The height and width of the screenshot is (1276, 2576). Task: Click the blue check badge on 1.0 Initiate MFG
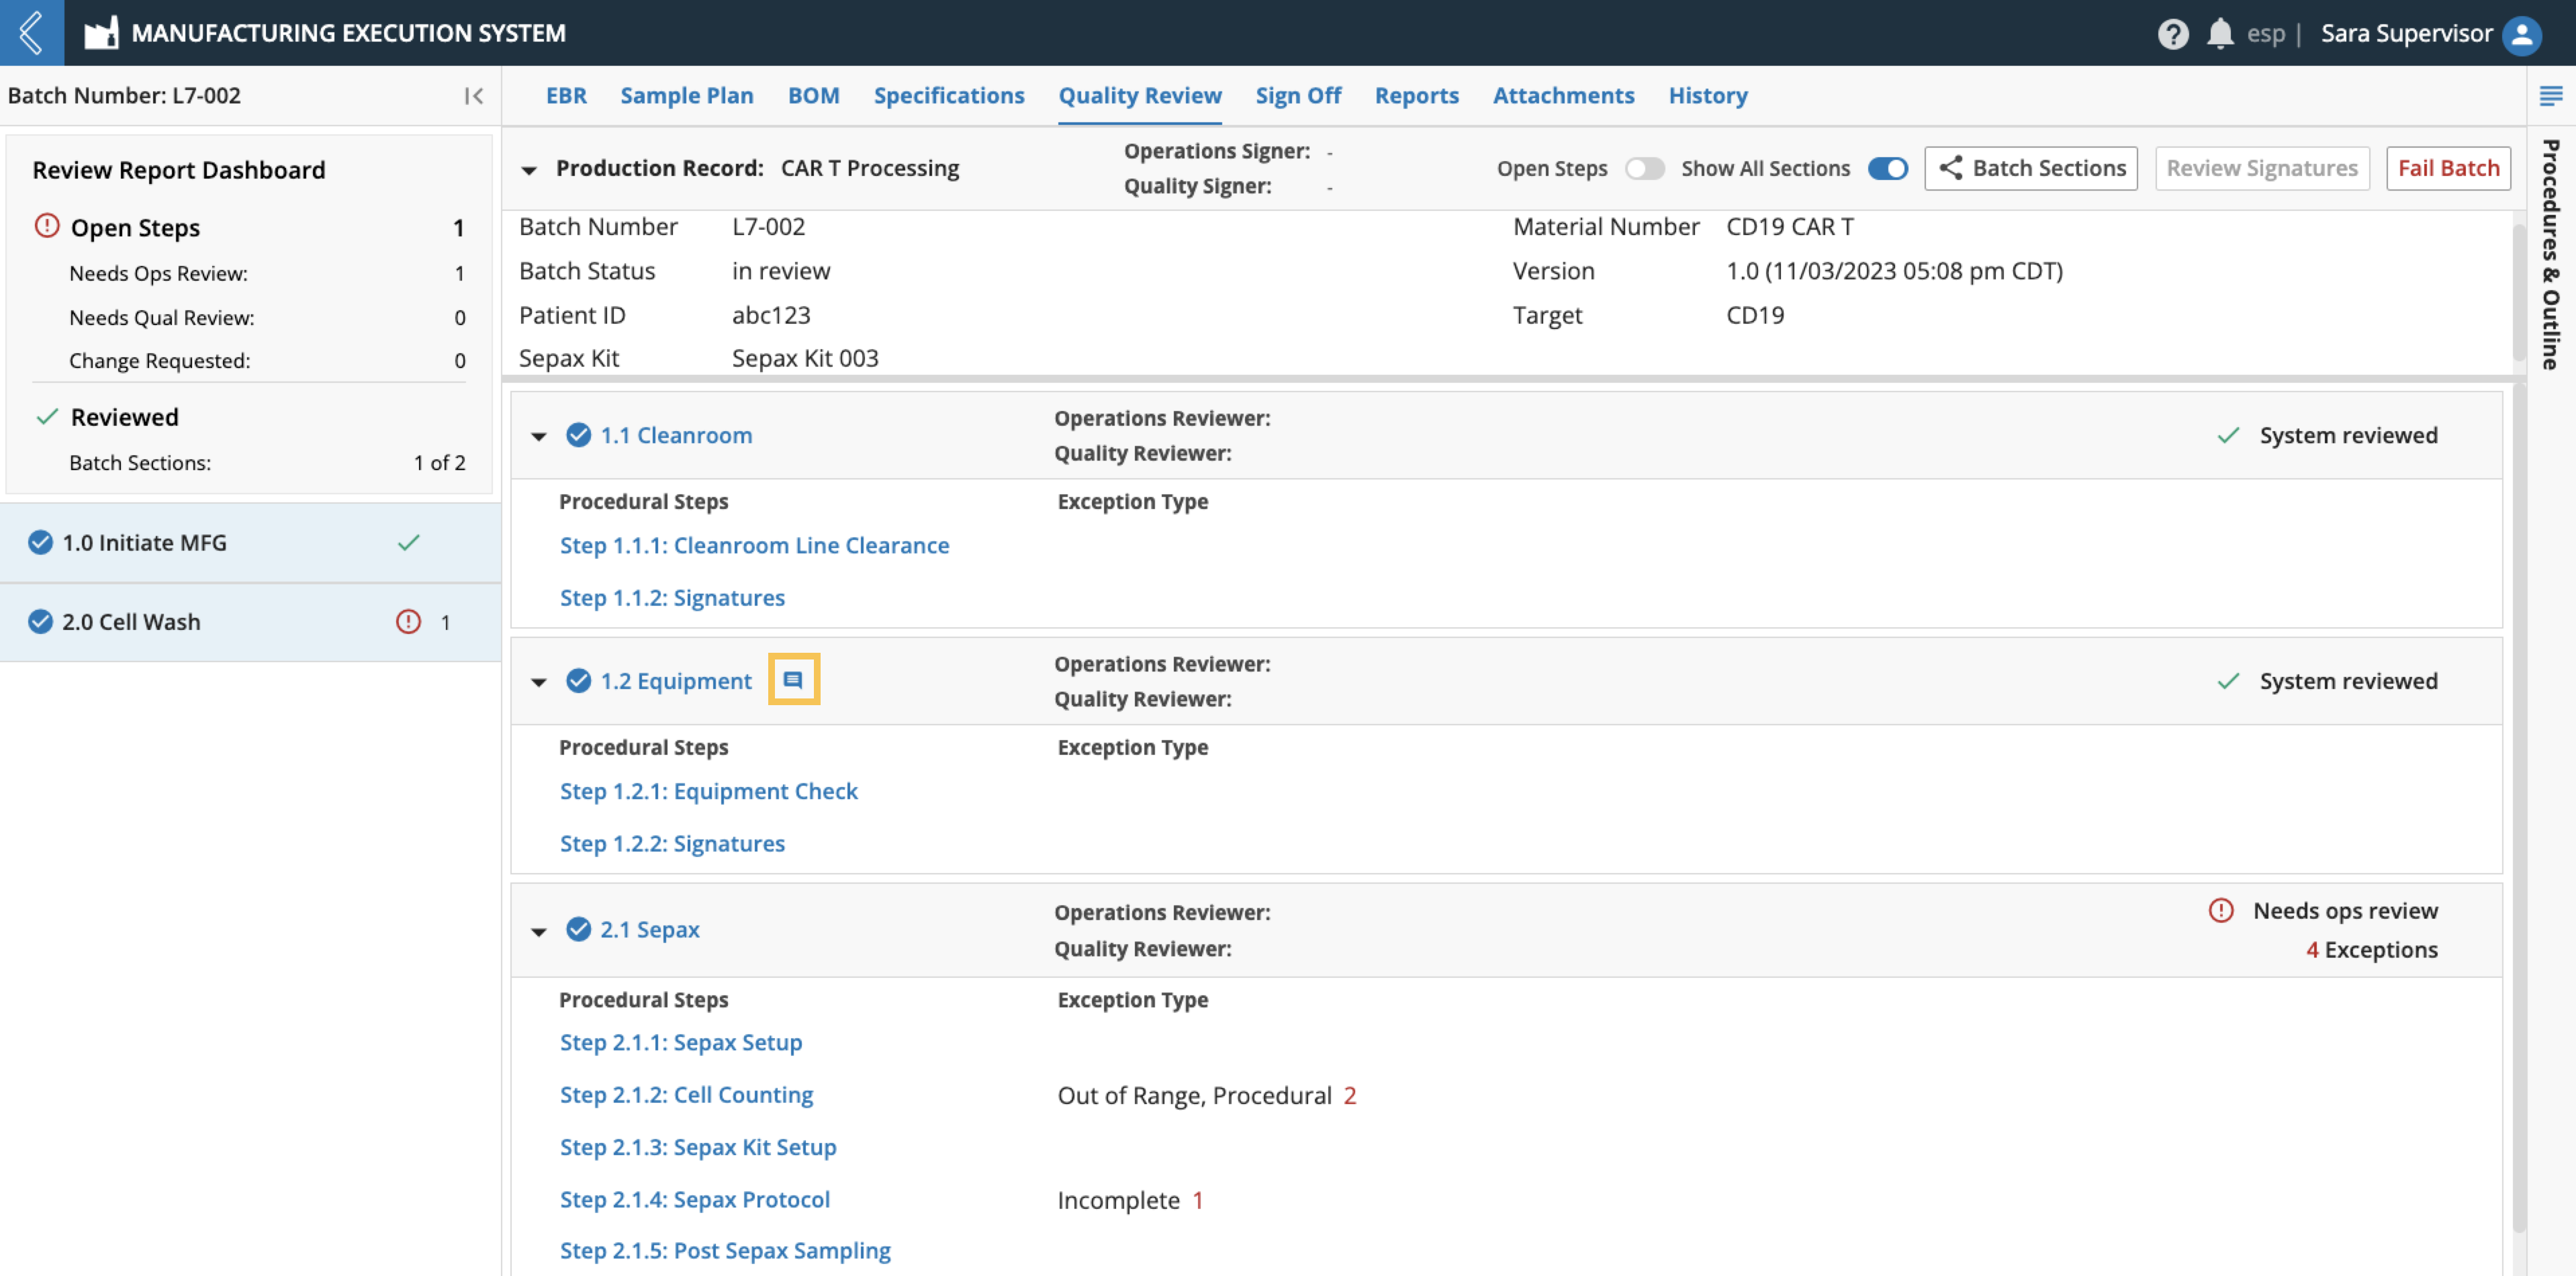click(x=40, y=543)
